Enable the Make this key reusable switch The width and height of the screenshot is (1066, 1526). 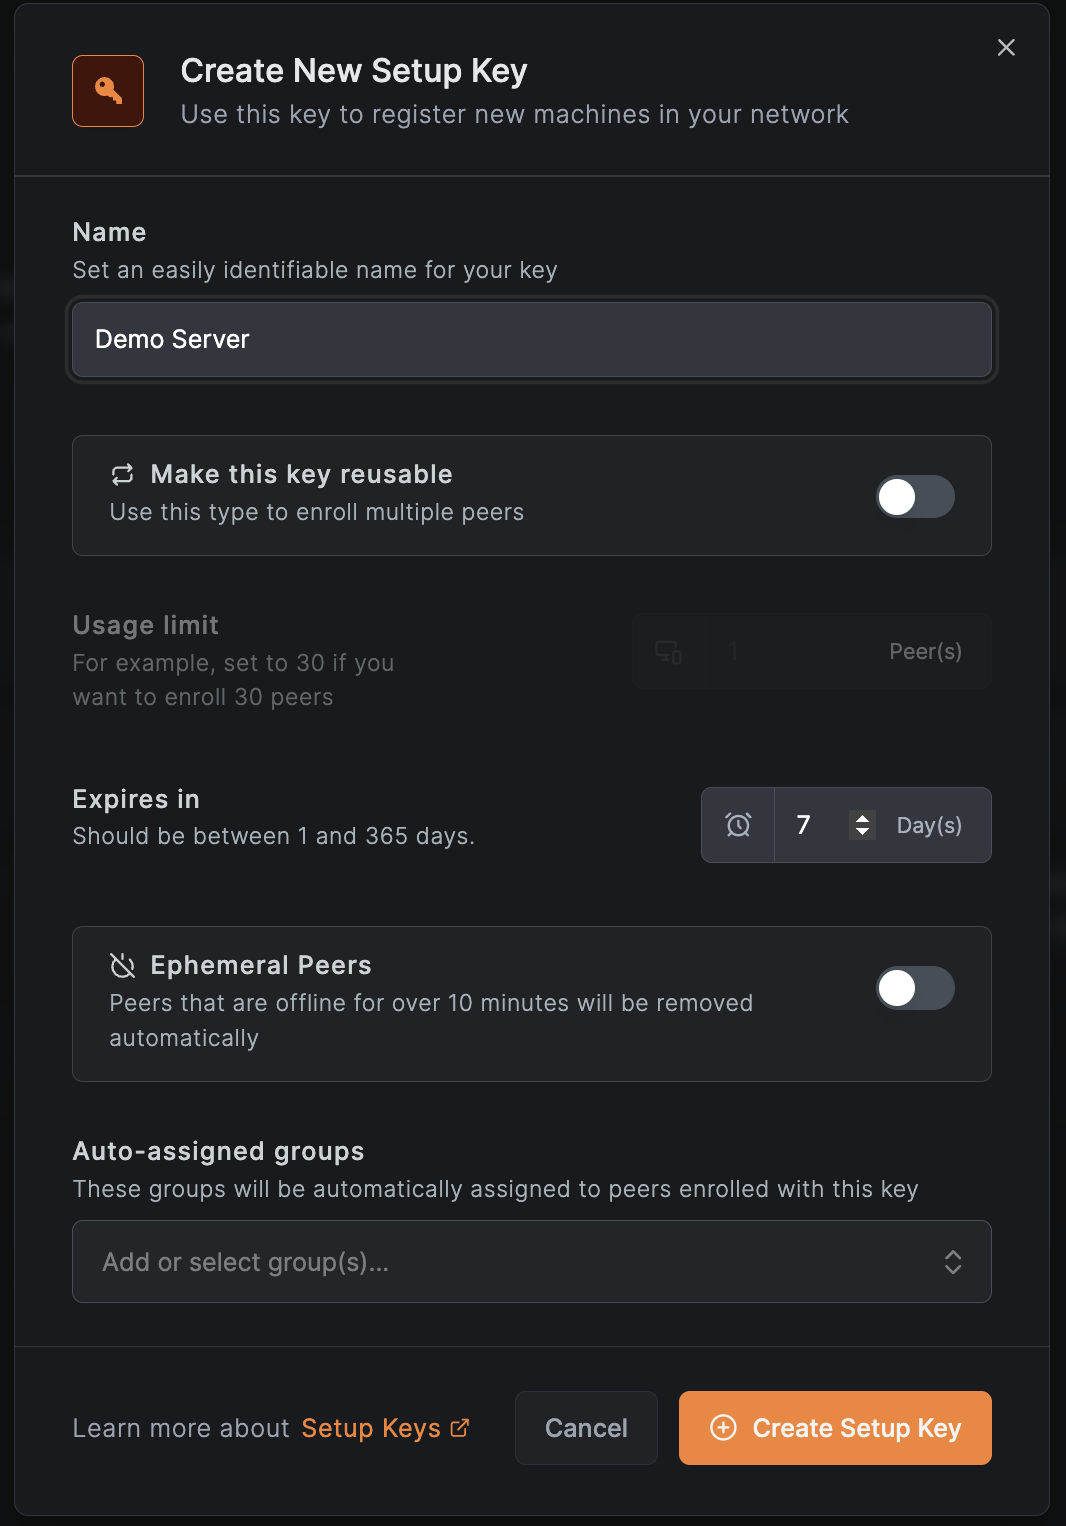(915, 497)
